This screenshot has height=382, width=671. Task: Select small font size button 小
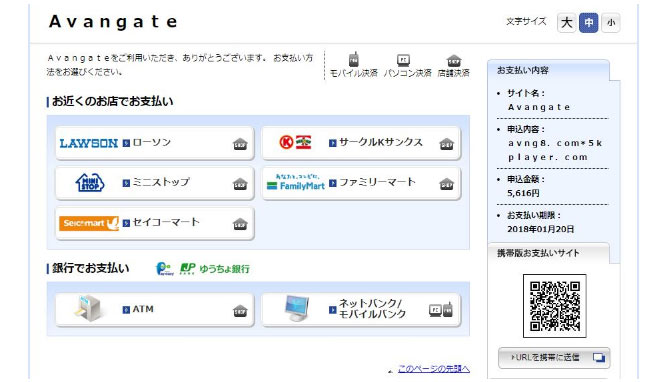611,23
